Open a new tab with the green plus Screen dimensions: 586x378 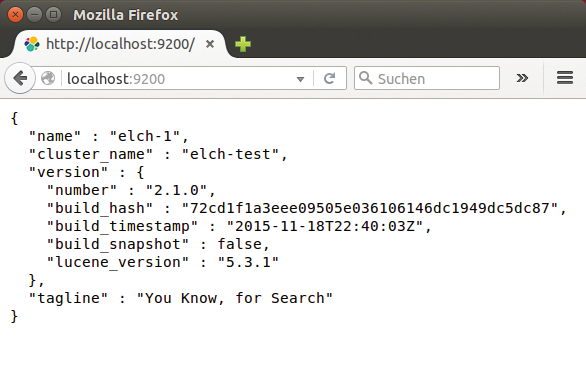coord(243,44)
